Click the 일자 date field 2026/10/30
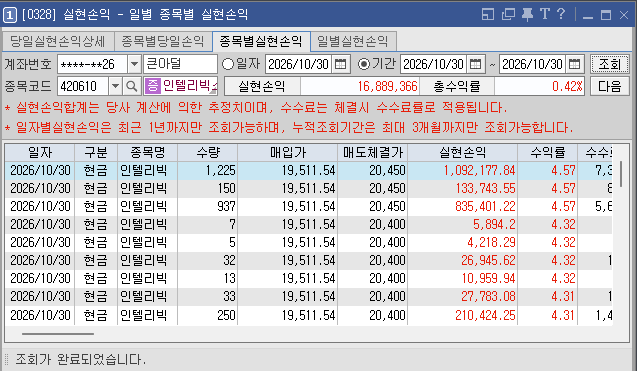637x371 pixels. [299, 64]
